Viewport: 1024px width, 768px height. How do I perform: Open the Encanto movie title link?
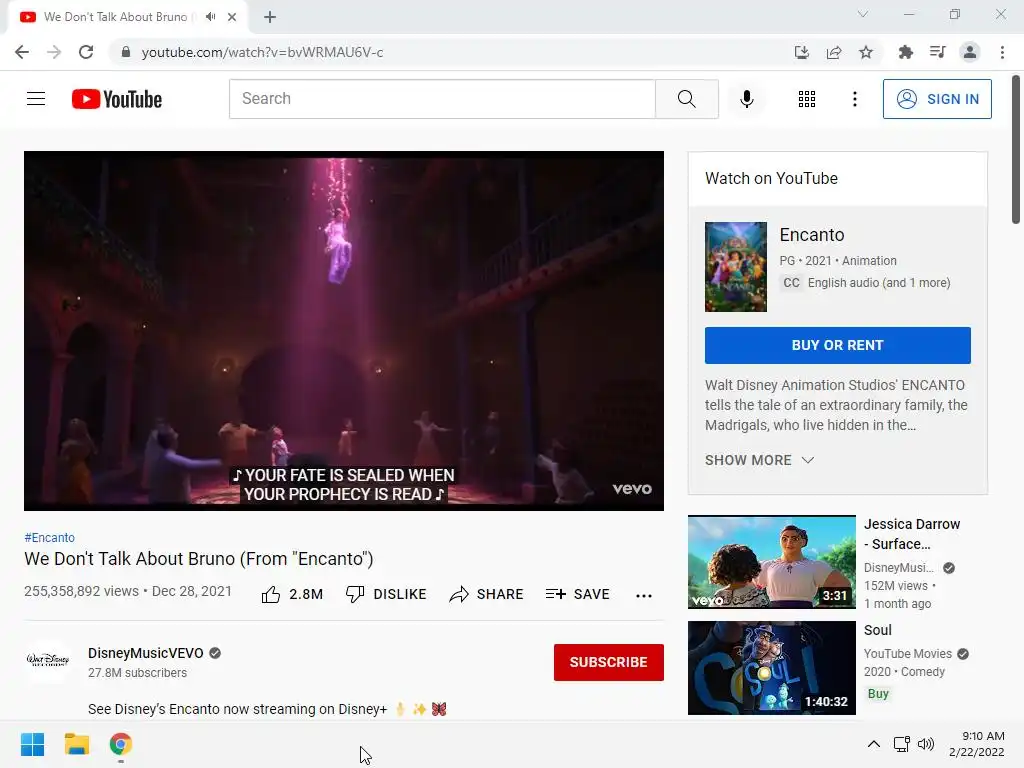tap(812, 235)
